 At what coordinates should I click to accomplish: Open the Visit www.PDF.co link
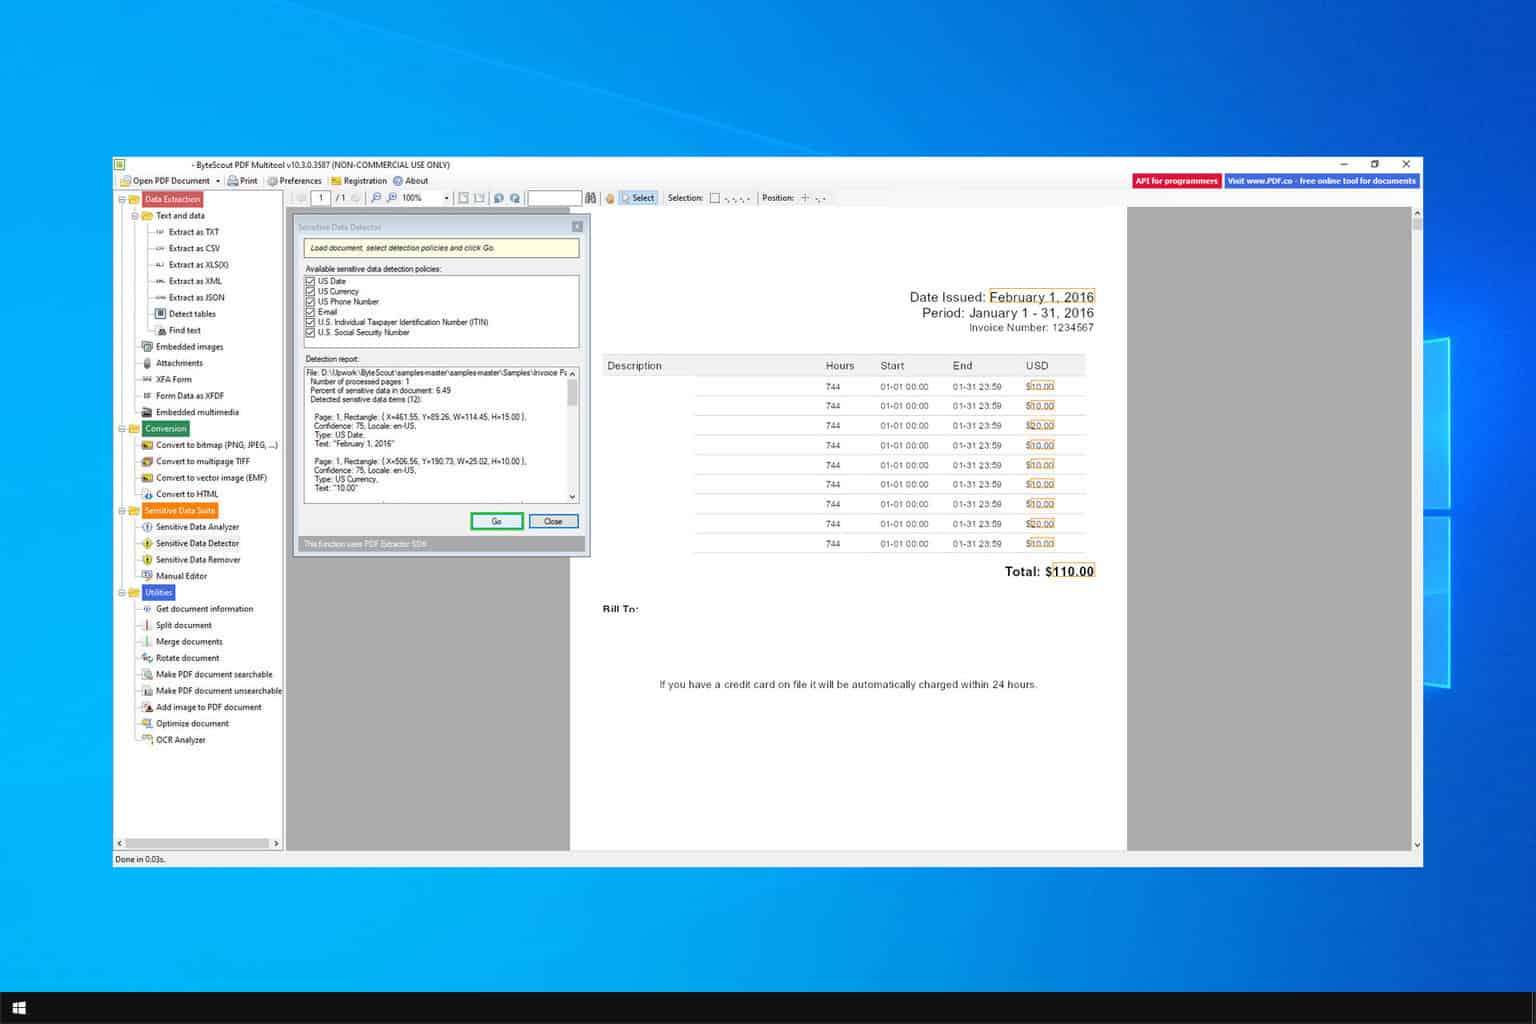click(1321, 181)
